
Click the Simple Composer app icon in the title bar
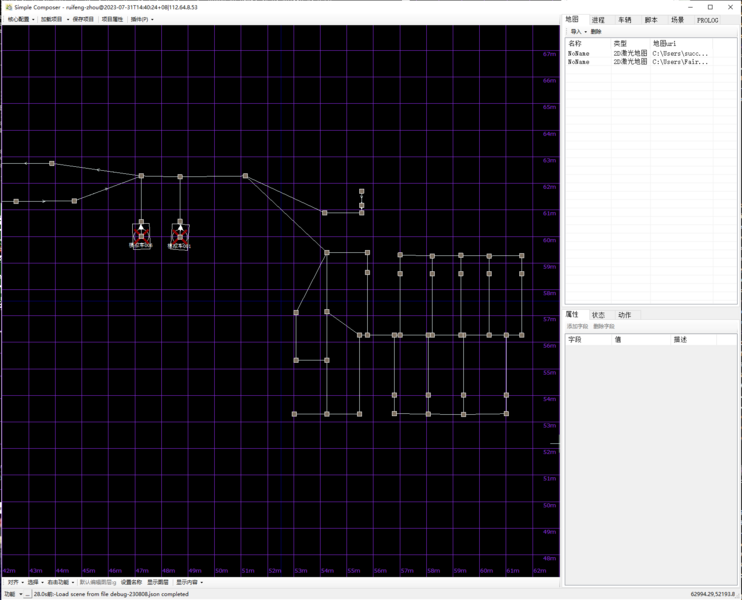[8, 7]
